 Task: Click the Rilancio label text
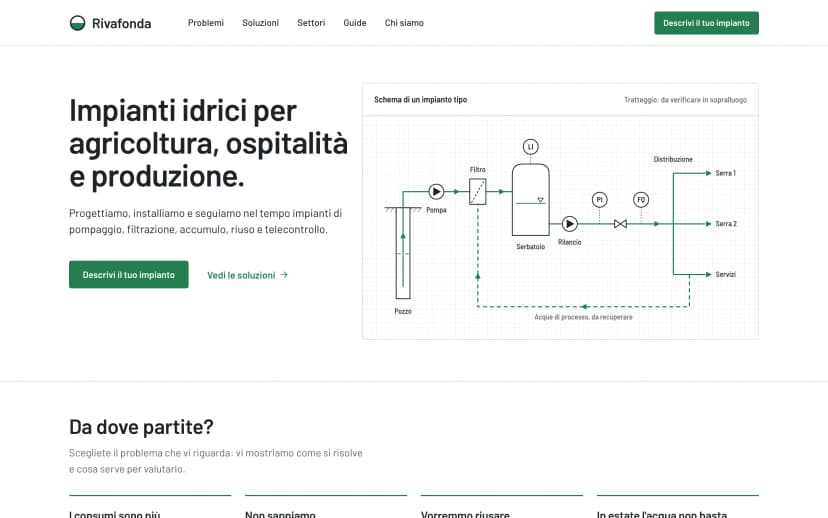pyautogui.click(x=569, y=242)
